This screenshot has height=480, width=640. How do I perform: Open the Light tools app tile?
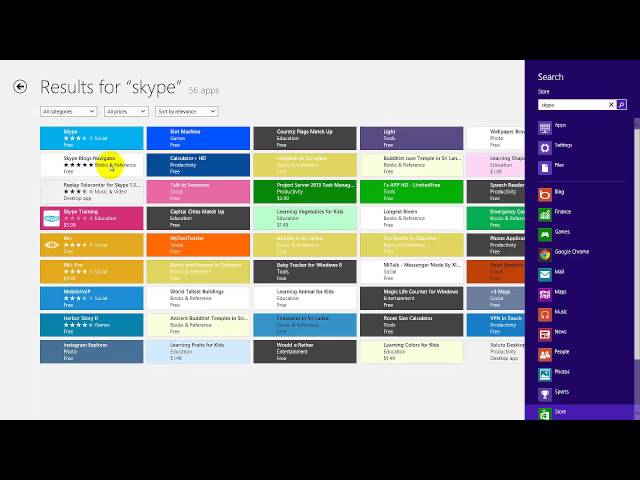click(x=411, y=138)
